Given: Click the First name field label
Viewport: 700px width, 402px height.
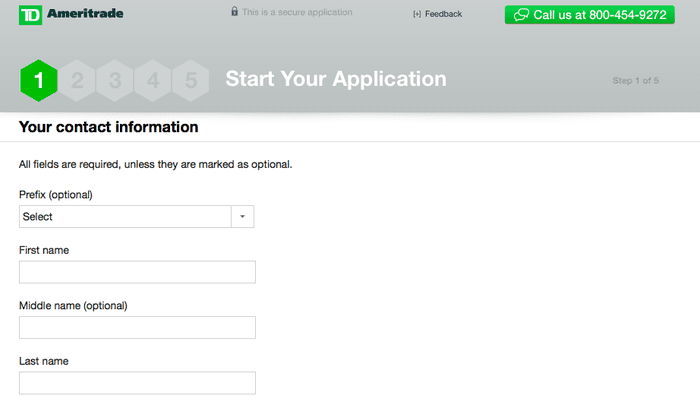Looking at the screenshot, I should pyautogui.click(x=44, y=250).
